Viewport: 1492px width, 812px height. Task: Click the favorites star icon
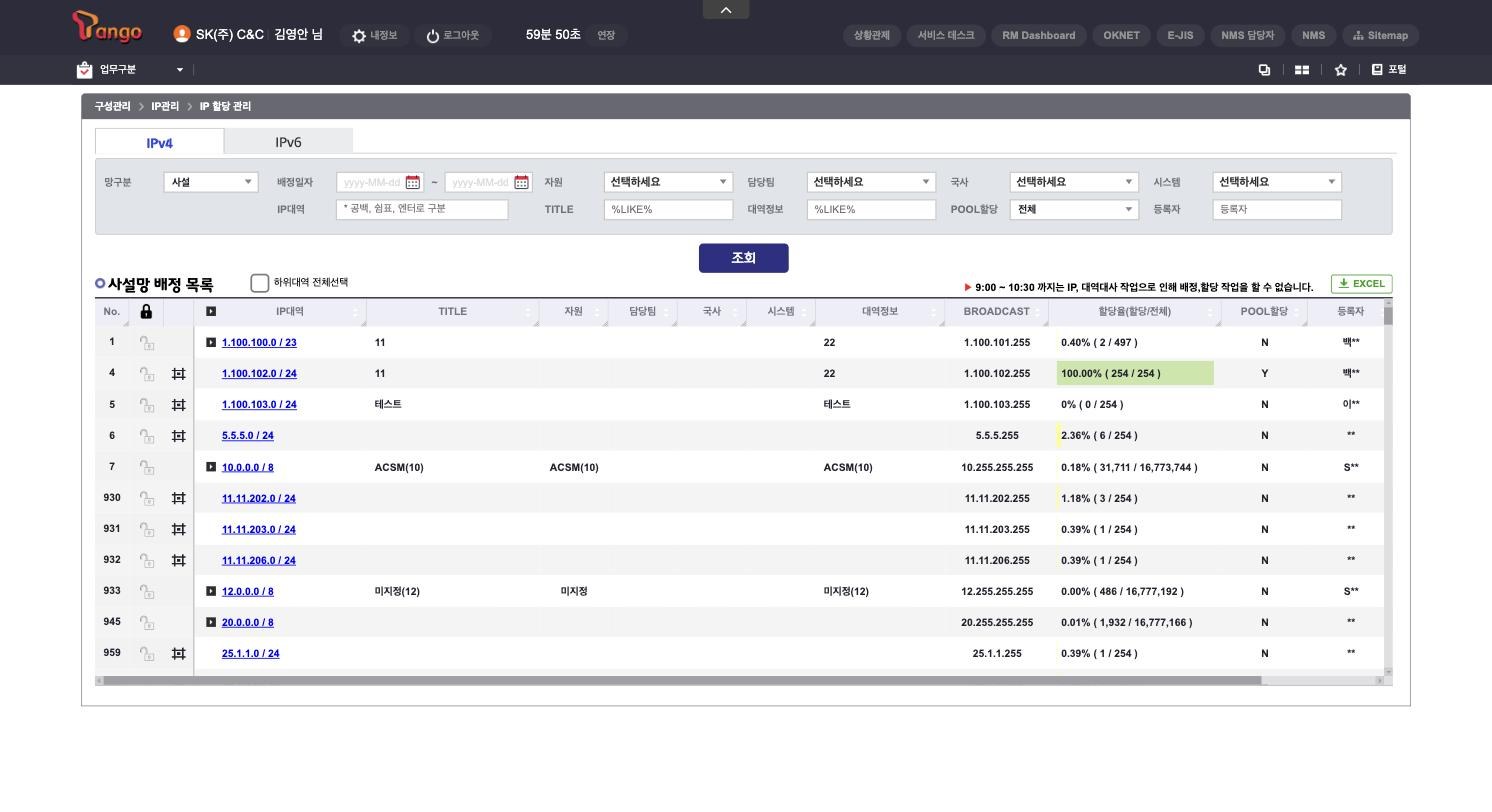(x=1341, y=70)
